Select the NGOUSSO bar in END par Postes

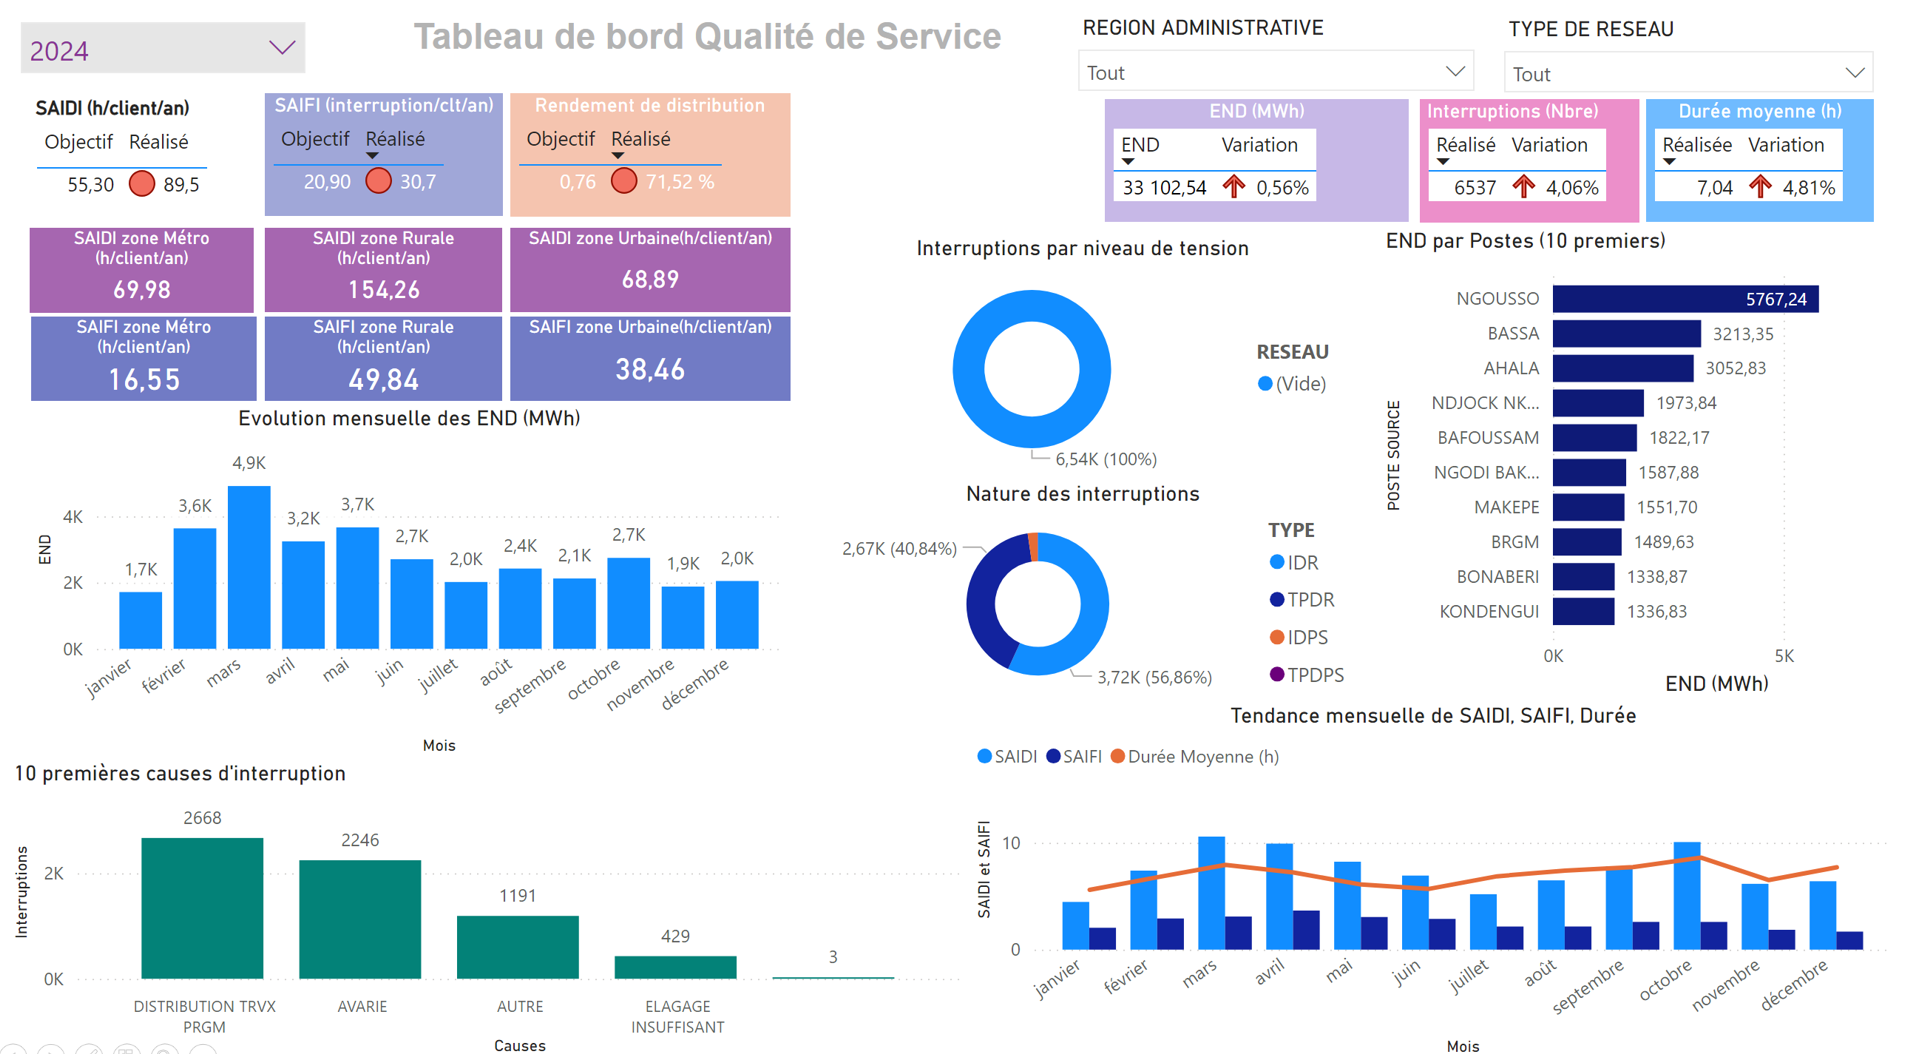pyautogui.click(x=1684, y=299)
